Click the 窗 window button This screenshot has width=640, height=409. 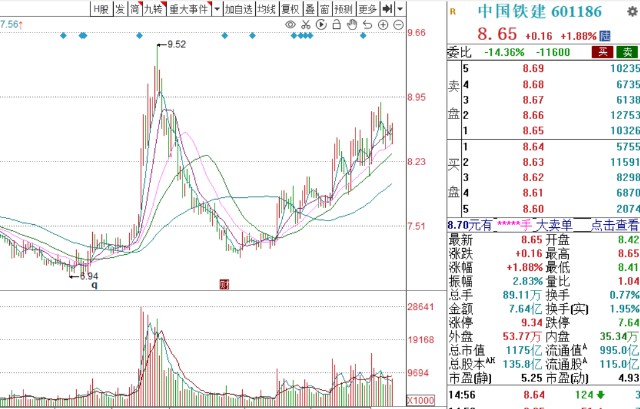324,9
